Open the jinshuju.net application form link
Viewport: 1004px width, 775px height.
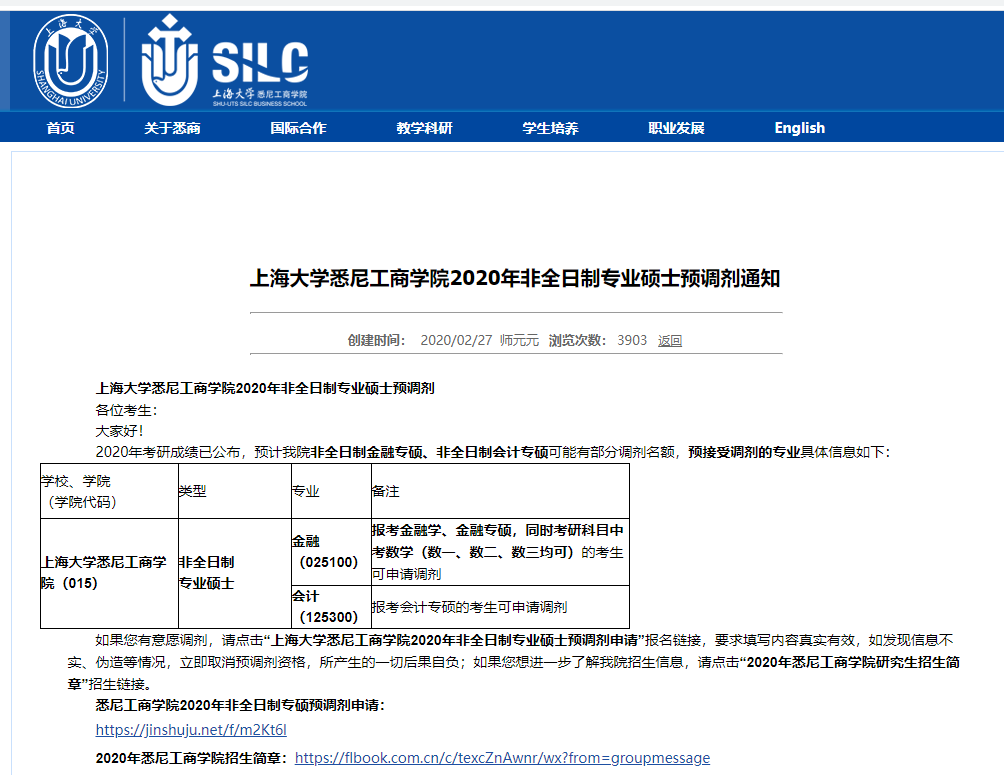coord(191,730)
